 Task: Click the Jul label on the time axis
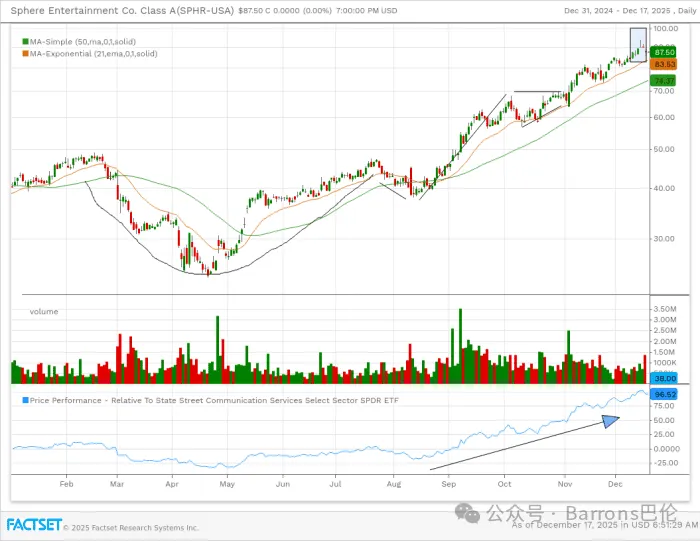tap(336, 484)
